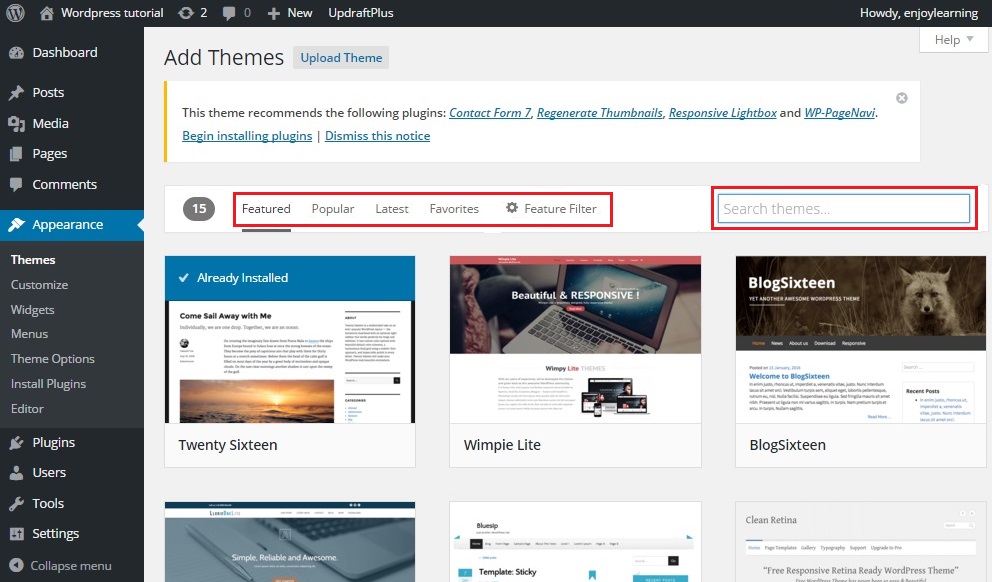Open Menus in the Appearance submenu

click(29, 334)
